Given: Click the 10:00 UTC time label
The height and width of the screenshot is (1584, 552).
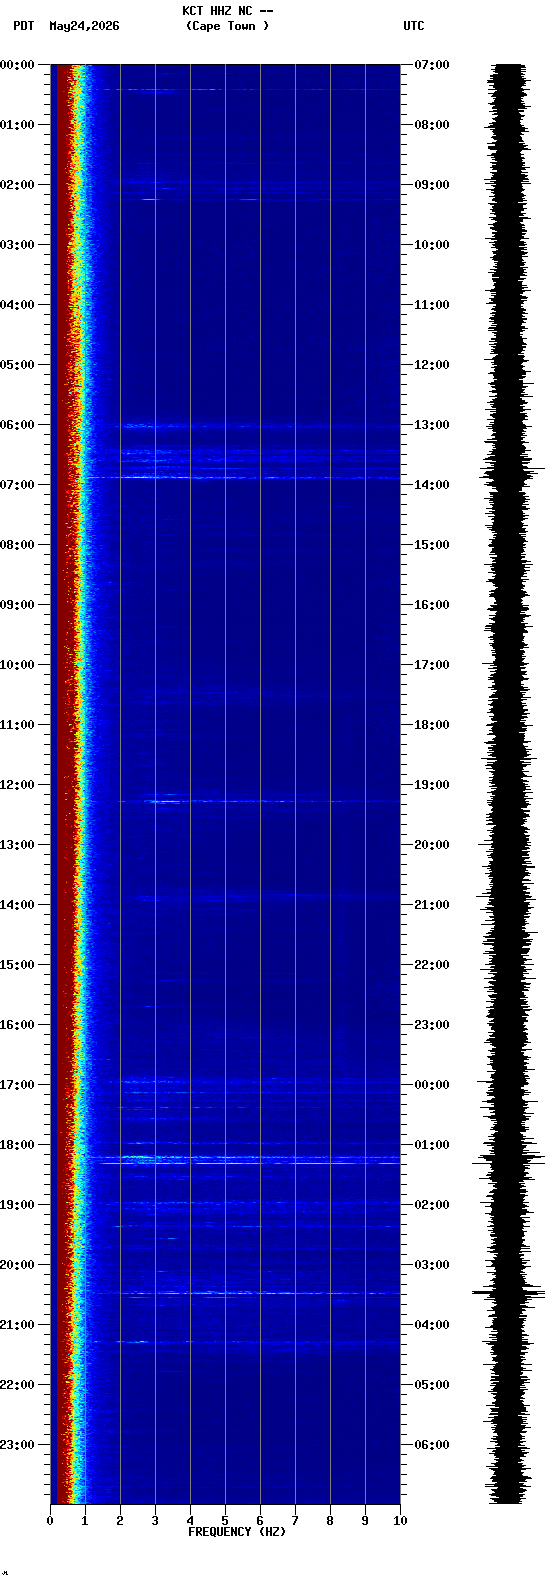Looking at the screenshot, I should (x=431, y=245).
